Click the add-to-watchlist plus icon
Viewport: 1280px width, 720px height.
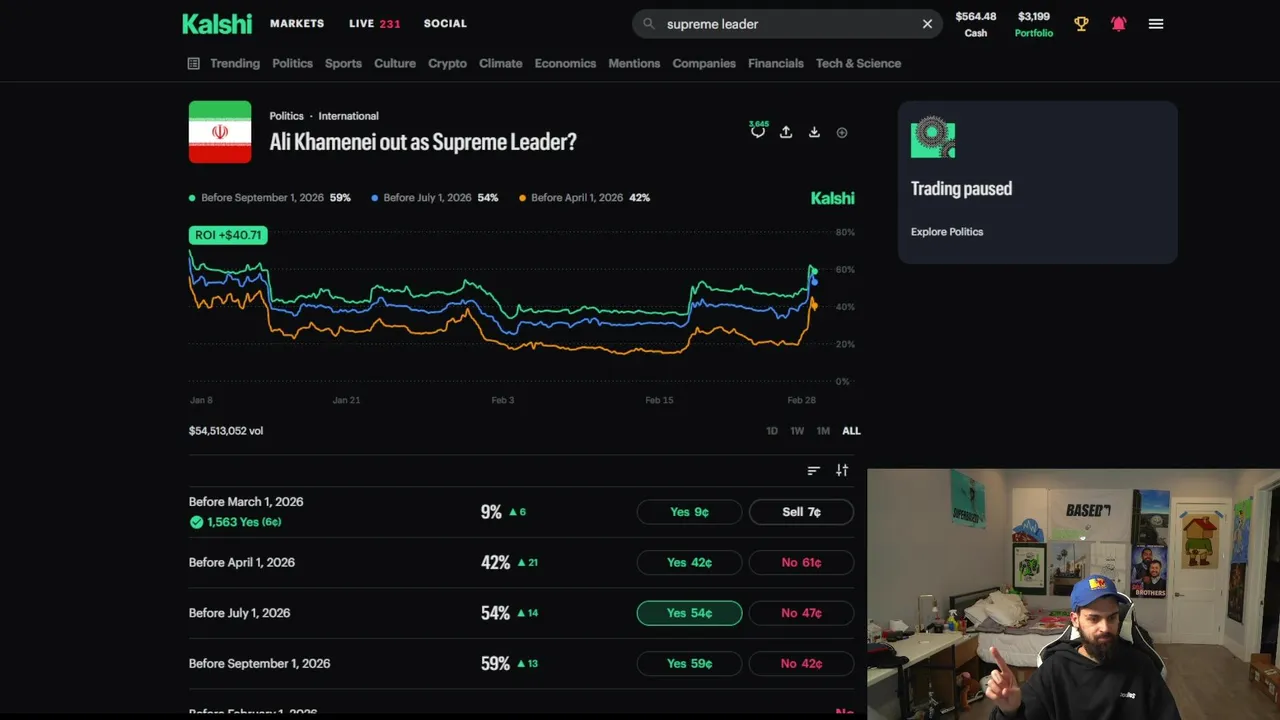pos(842,132)
